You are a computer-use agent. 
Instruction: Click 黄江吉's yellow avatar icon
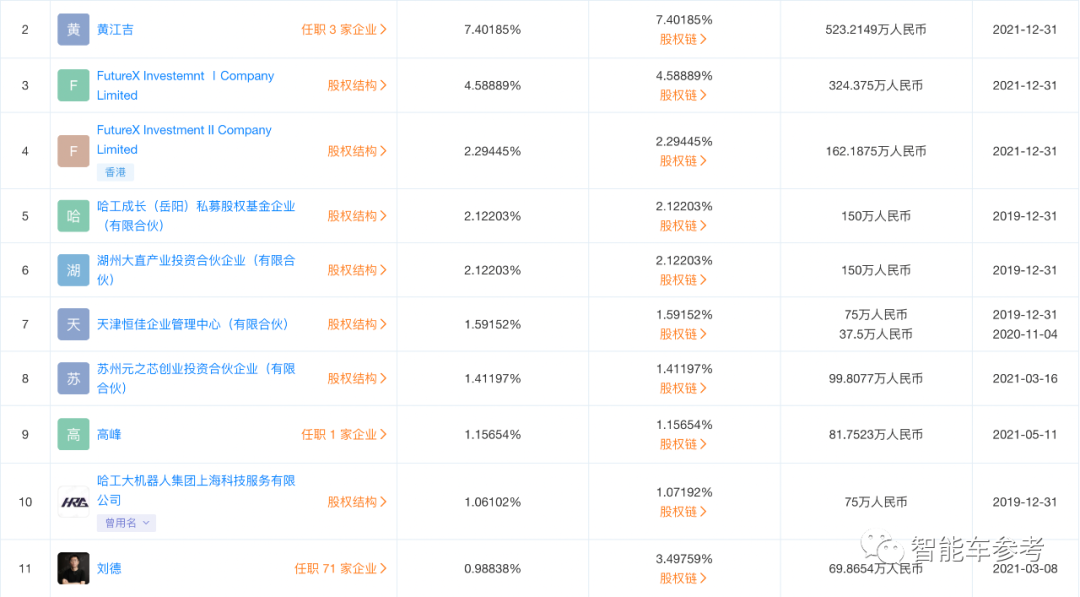[72, 29]
